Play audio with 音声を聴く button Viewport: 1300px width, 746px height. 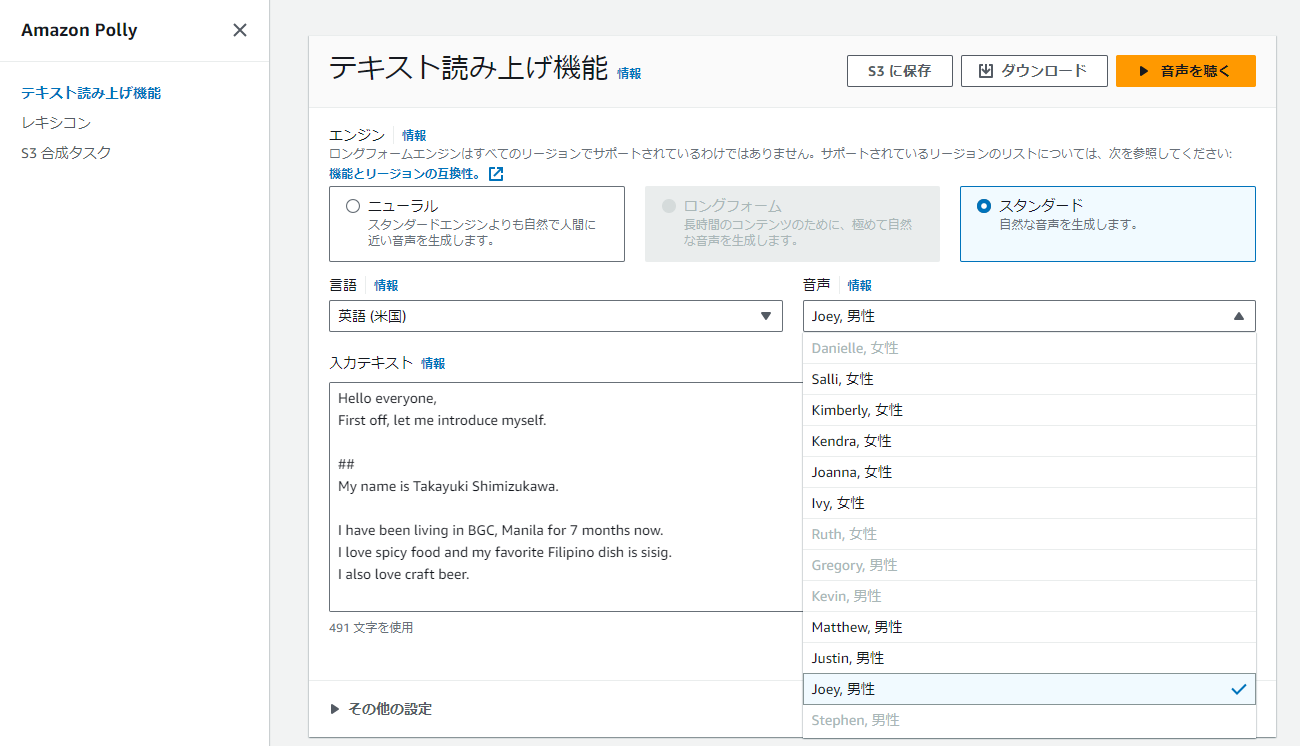[x=1186, y=71]
